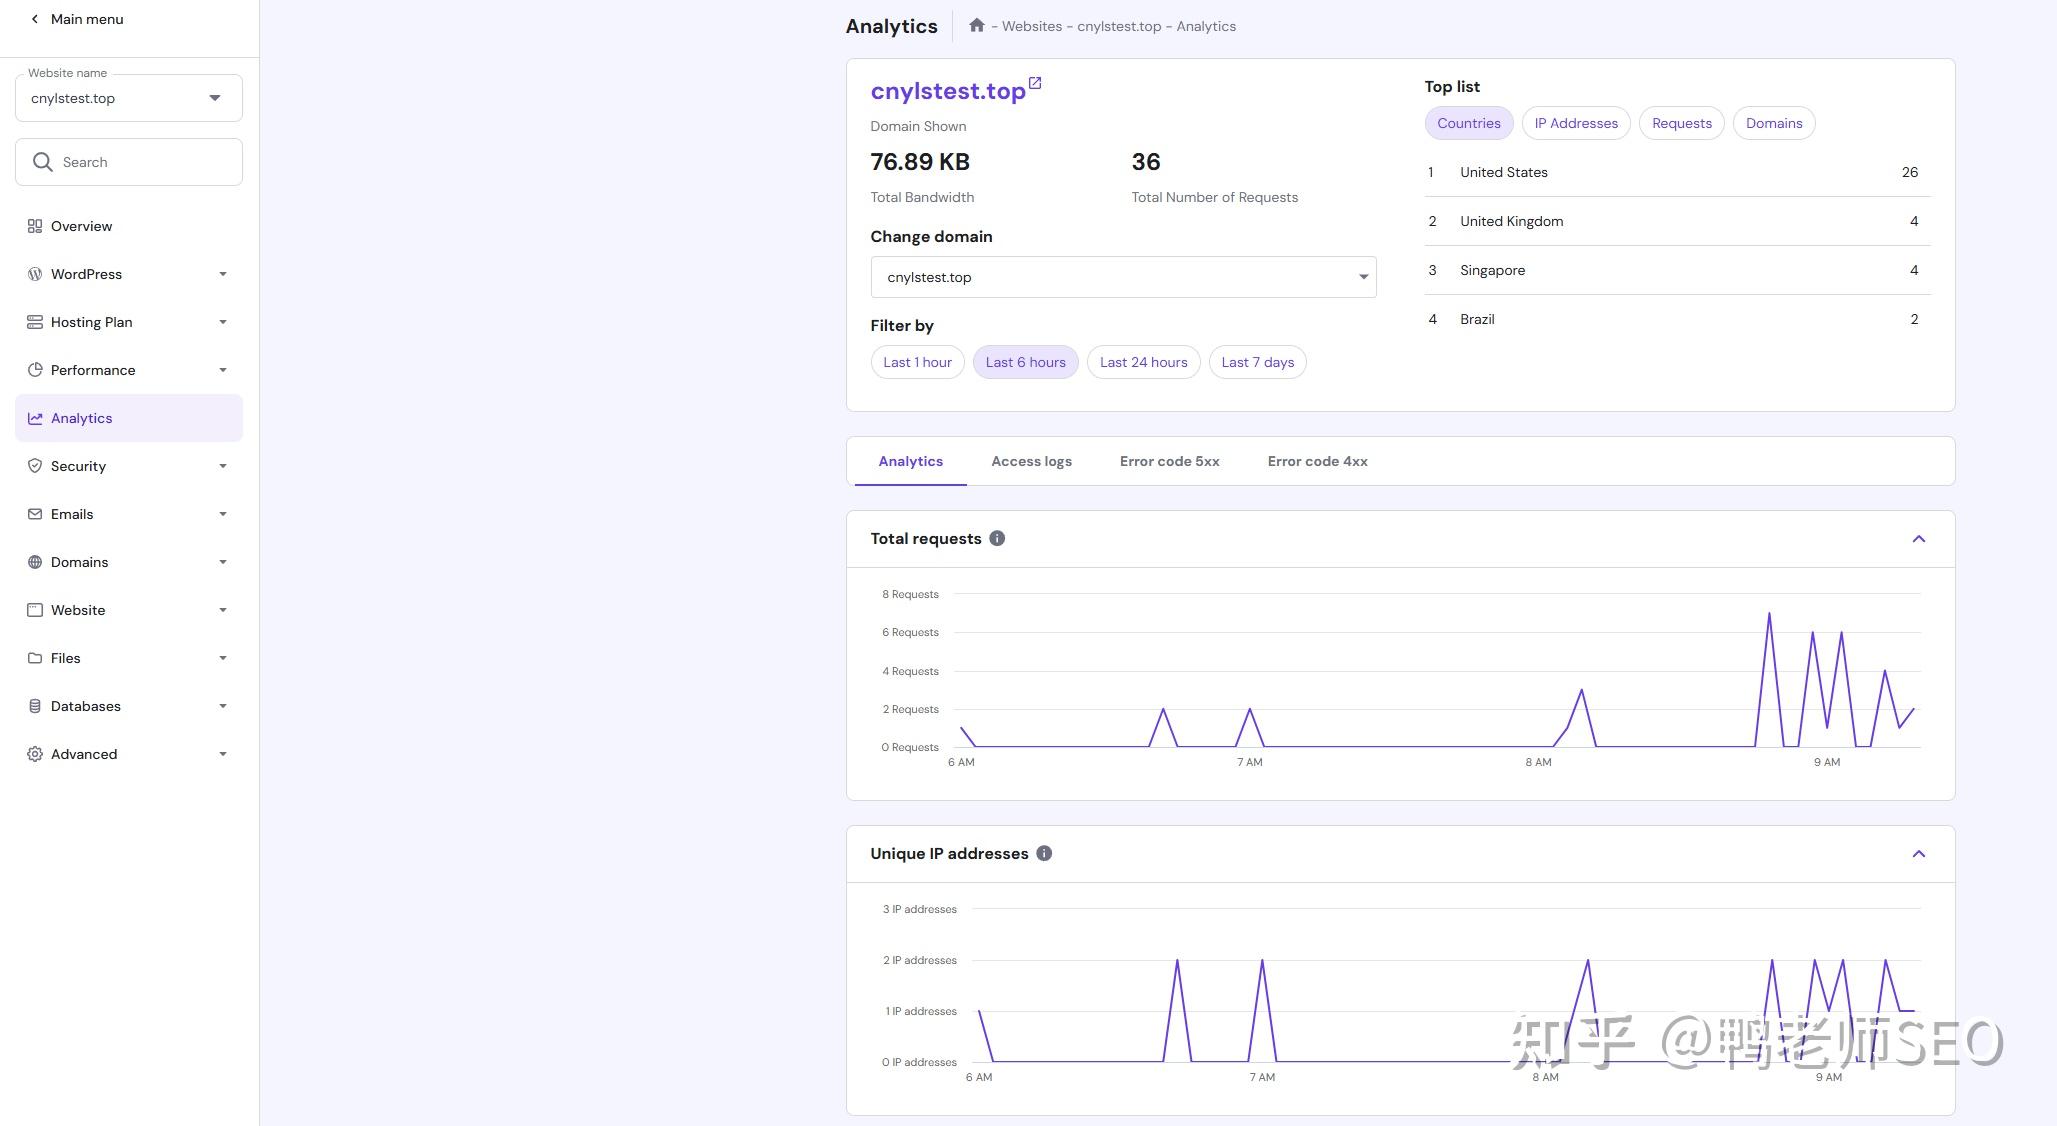Screen dimensions: 2057x1126
Task: Open the Change domain dropdown
Action: 1122,277
